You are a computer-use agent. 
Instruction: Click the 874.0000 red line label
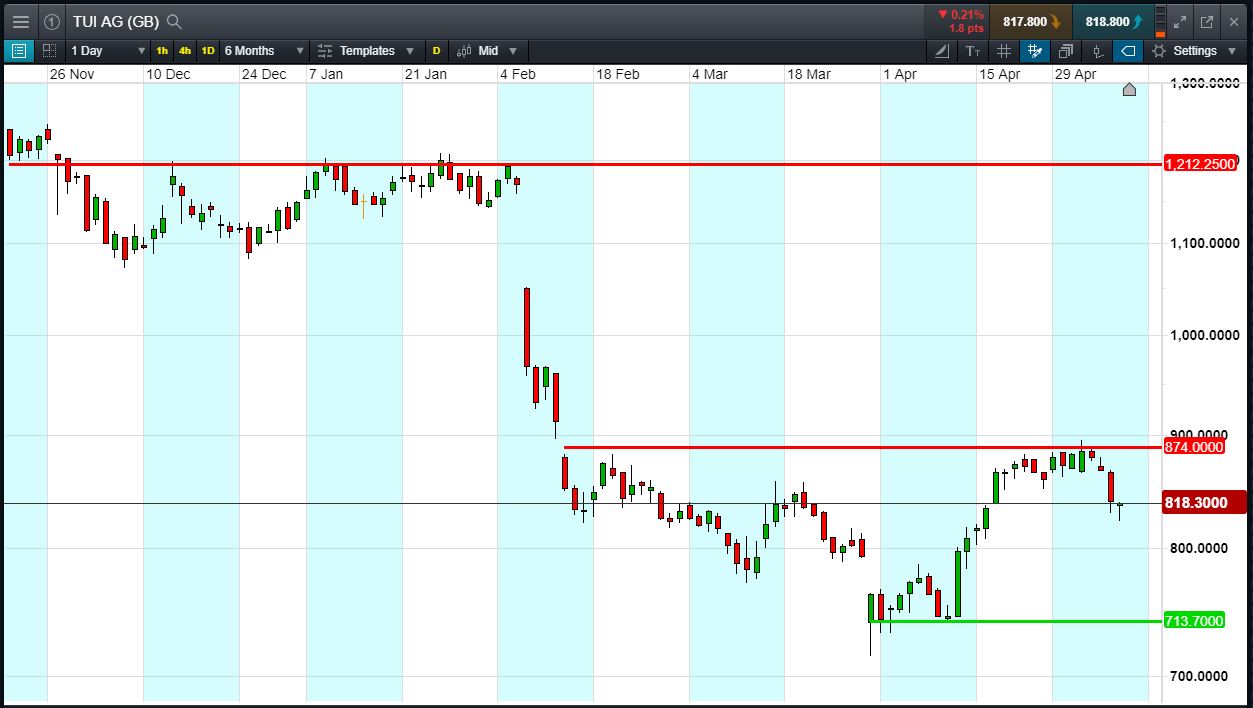(1194, 447)
